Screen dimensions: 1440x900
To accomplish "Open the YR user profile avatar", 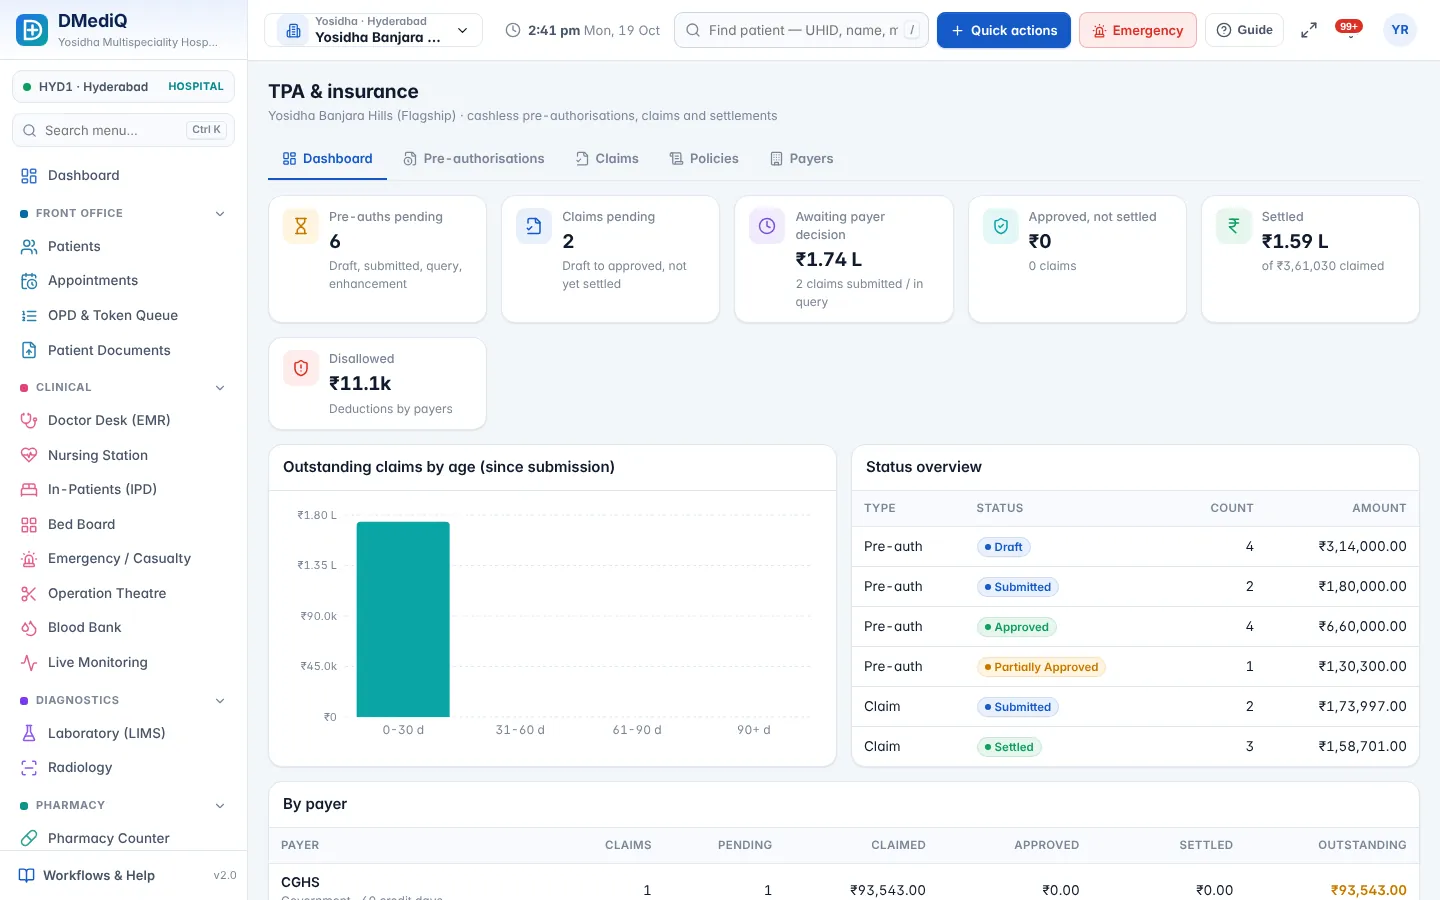I will coord(1400,30).
